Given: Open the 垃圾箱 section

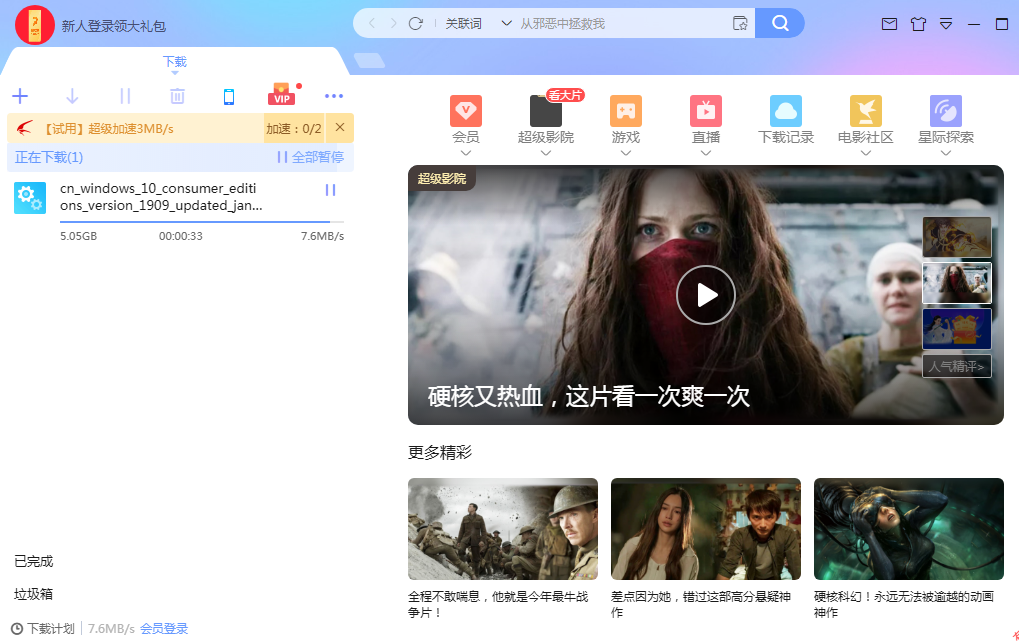Looking at the screenshot, I should click(34, 594).
